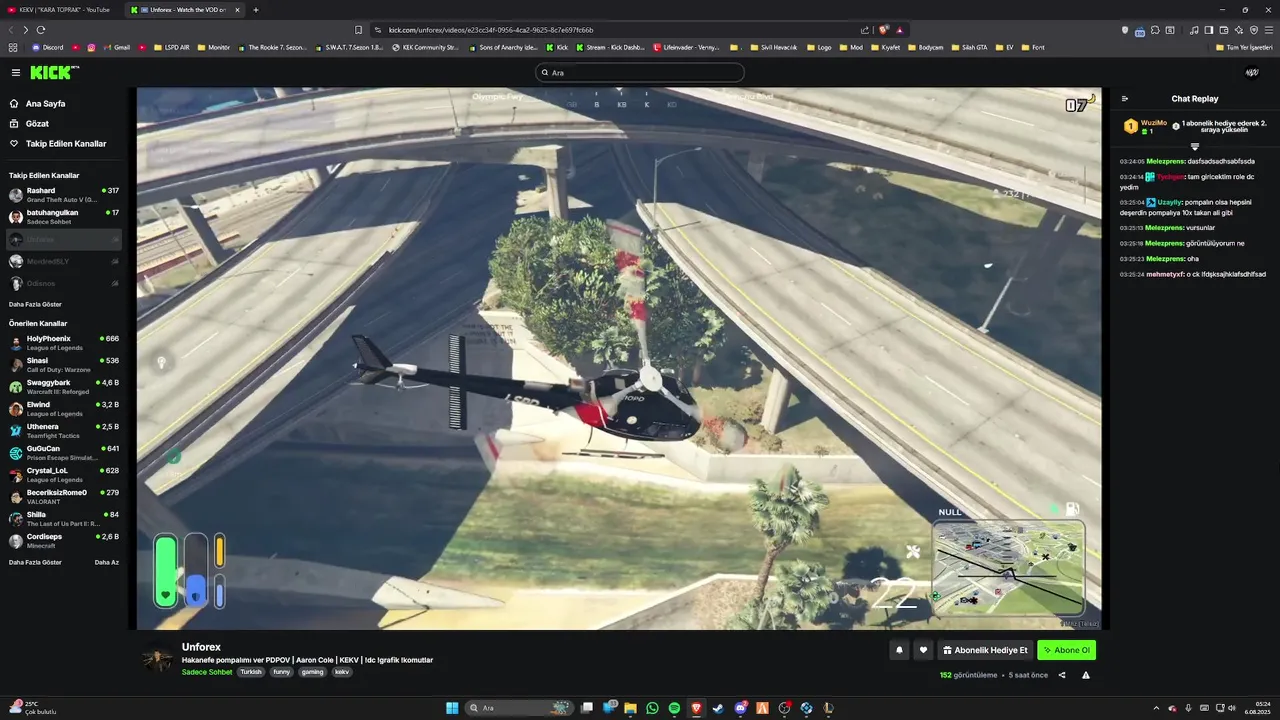The width and height of the screenshot is (1280, 720).
Task: Click the KICK logo
Action: pos(54,72)
